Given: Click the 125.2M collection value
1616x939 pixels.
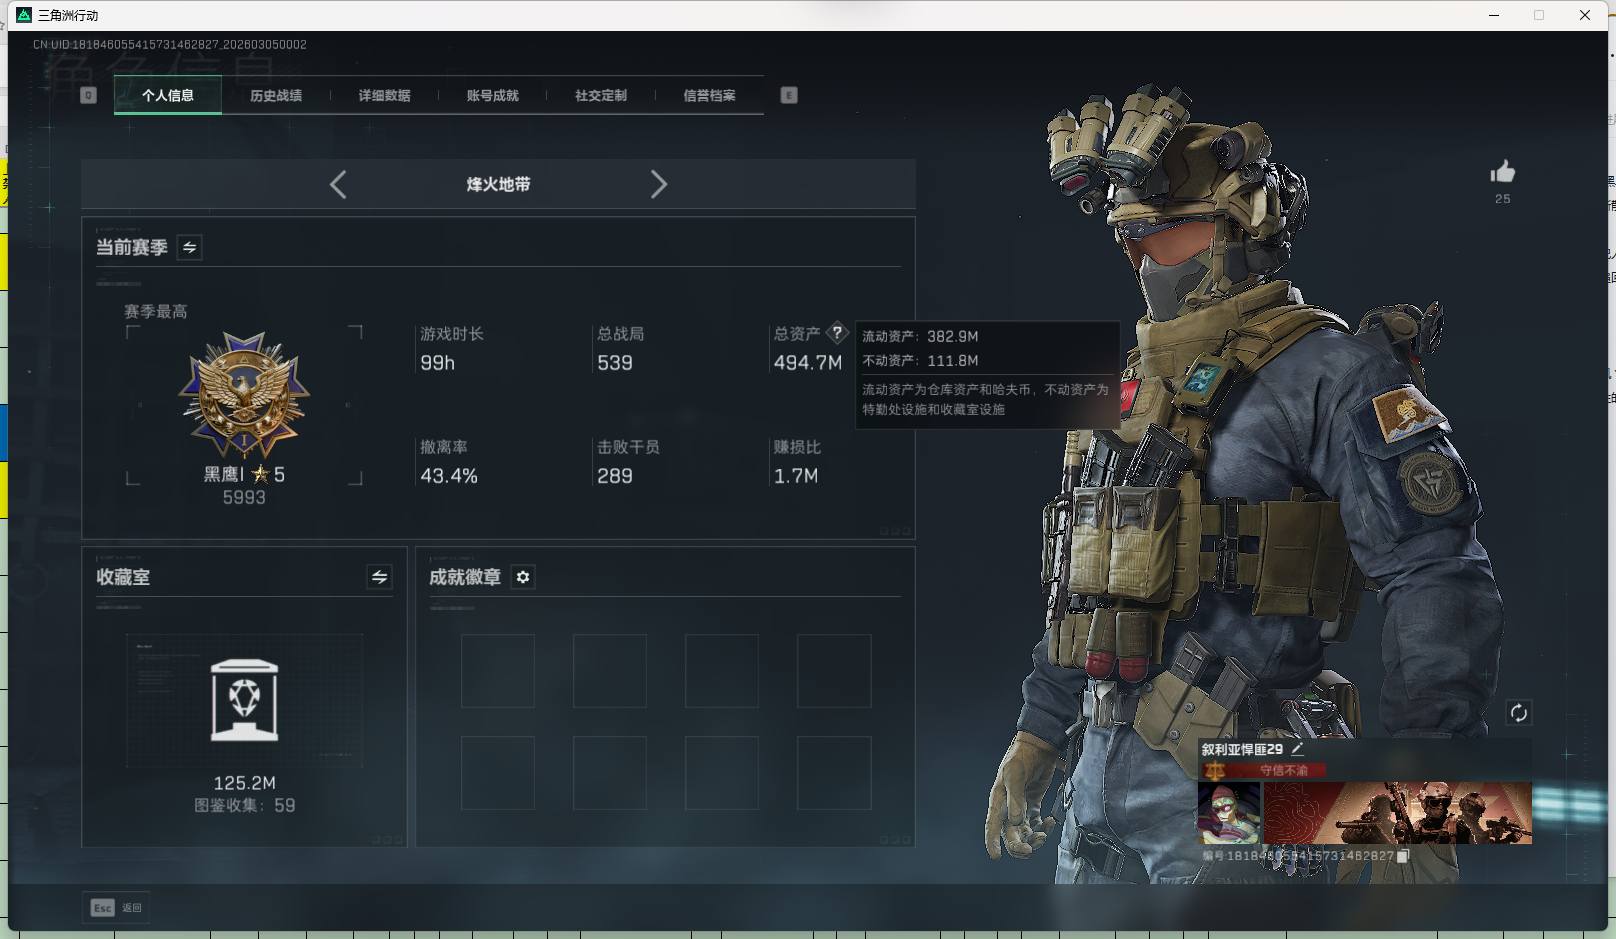Looking at the screenshot, I should (x=244, y=783).
